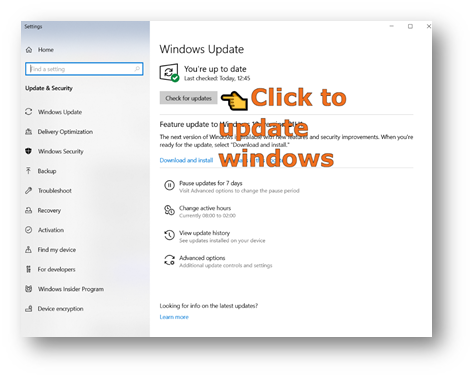Viewport: 474px width, 379px height.
Task: Select Windows Update in sidebar
Action: pos(60,112)
